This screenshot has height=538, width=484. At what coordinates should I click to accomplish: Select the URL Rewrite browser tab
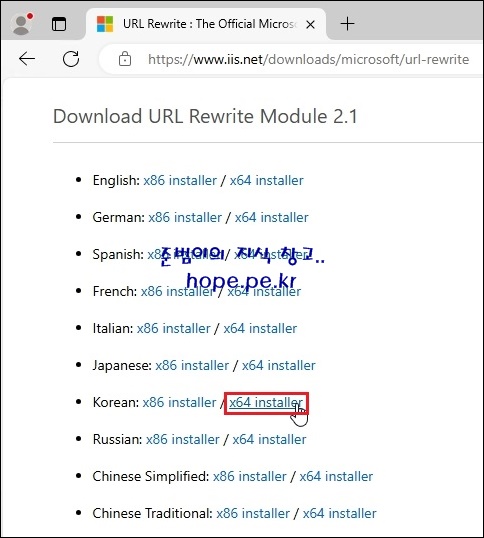point(206,24)
